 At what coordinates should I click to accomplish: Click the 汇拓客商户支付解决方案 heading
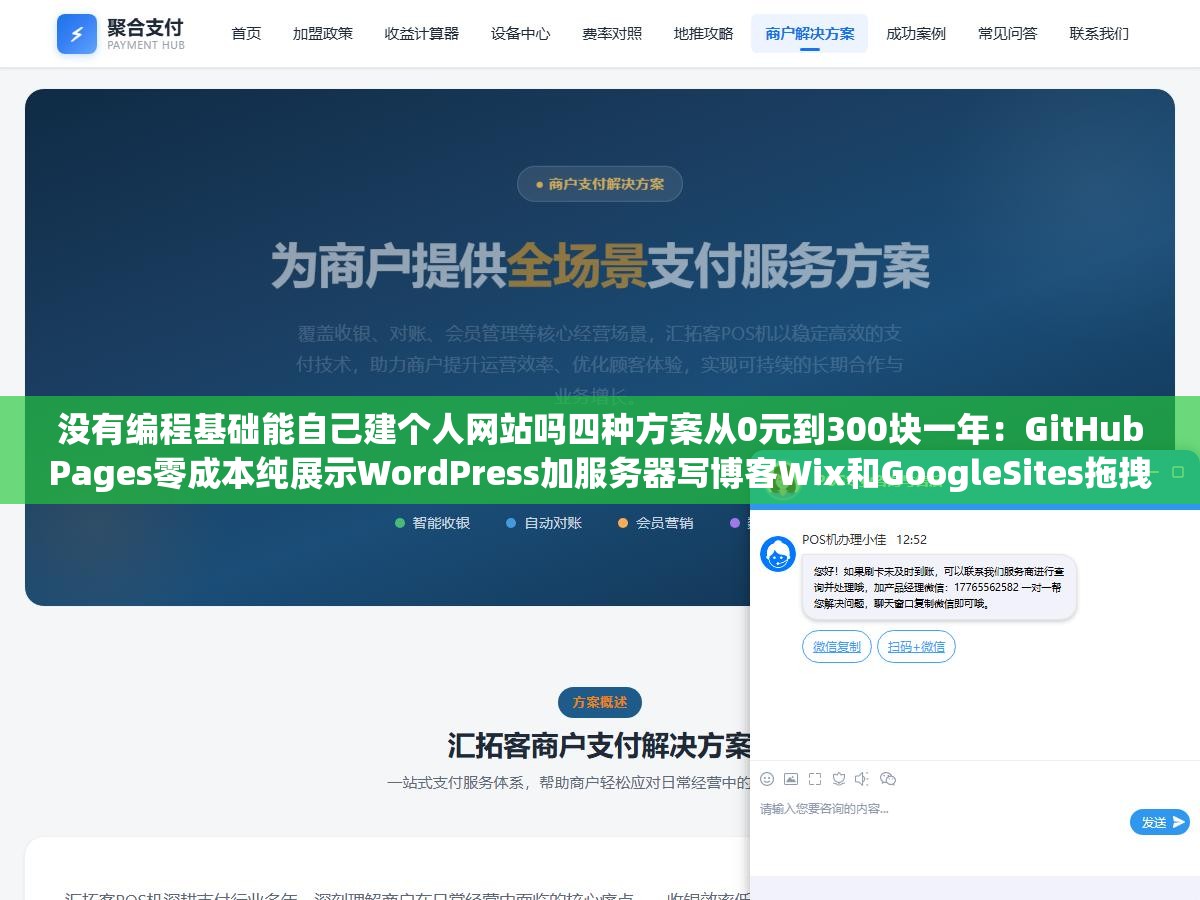600,746
